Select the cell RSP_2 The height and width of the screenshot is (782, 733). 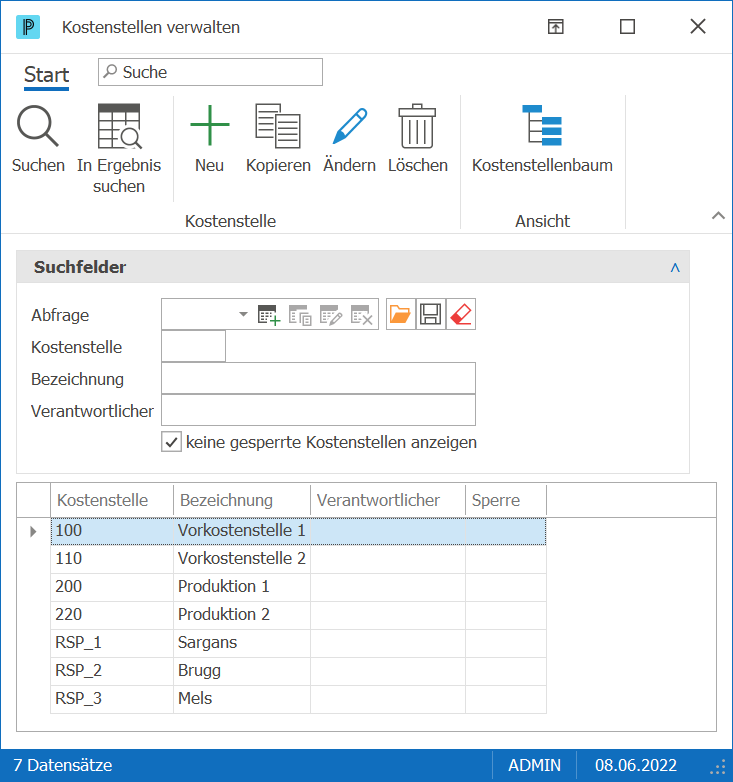click(x=112, y=670)
